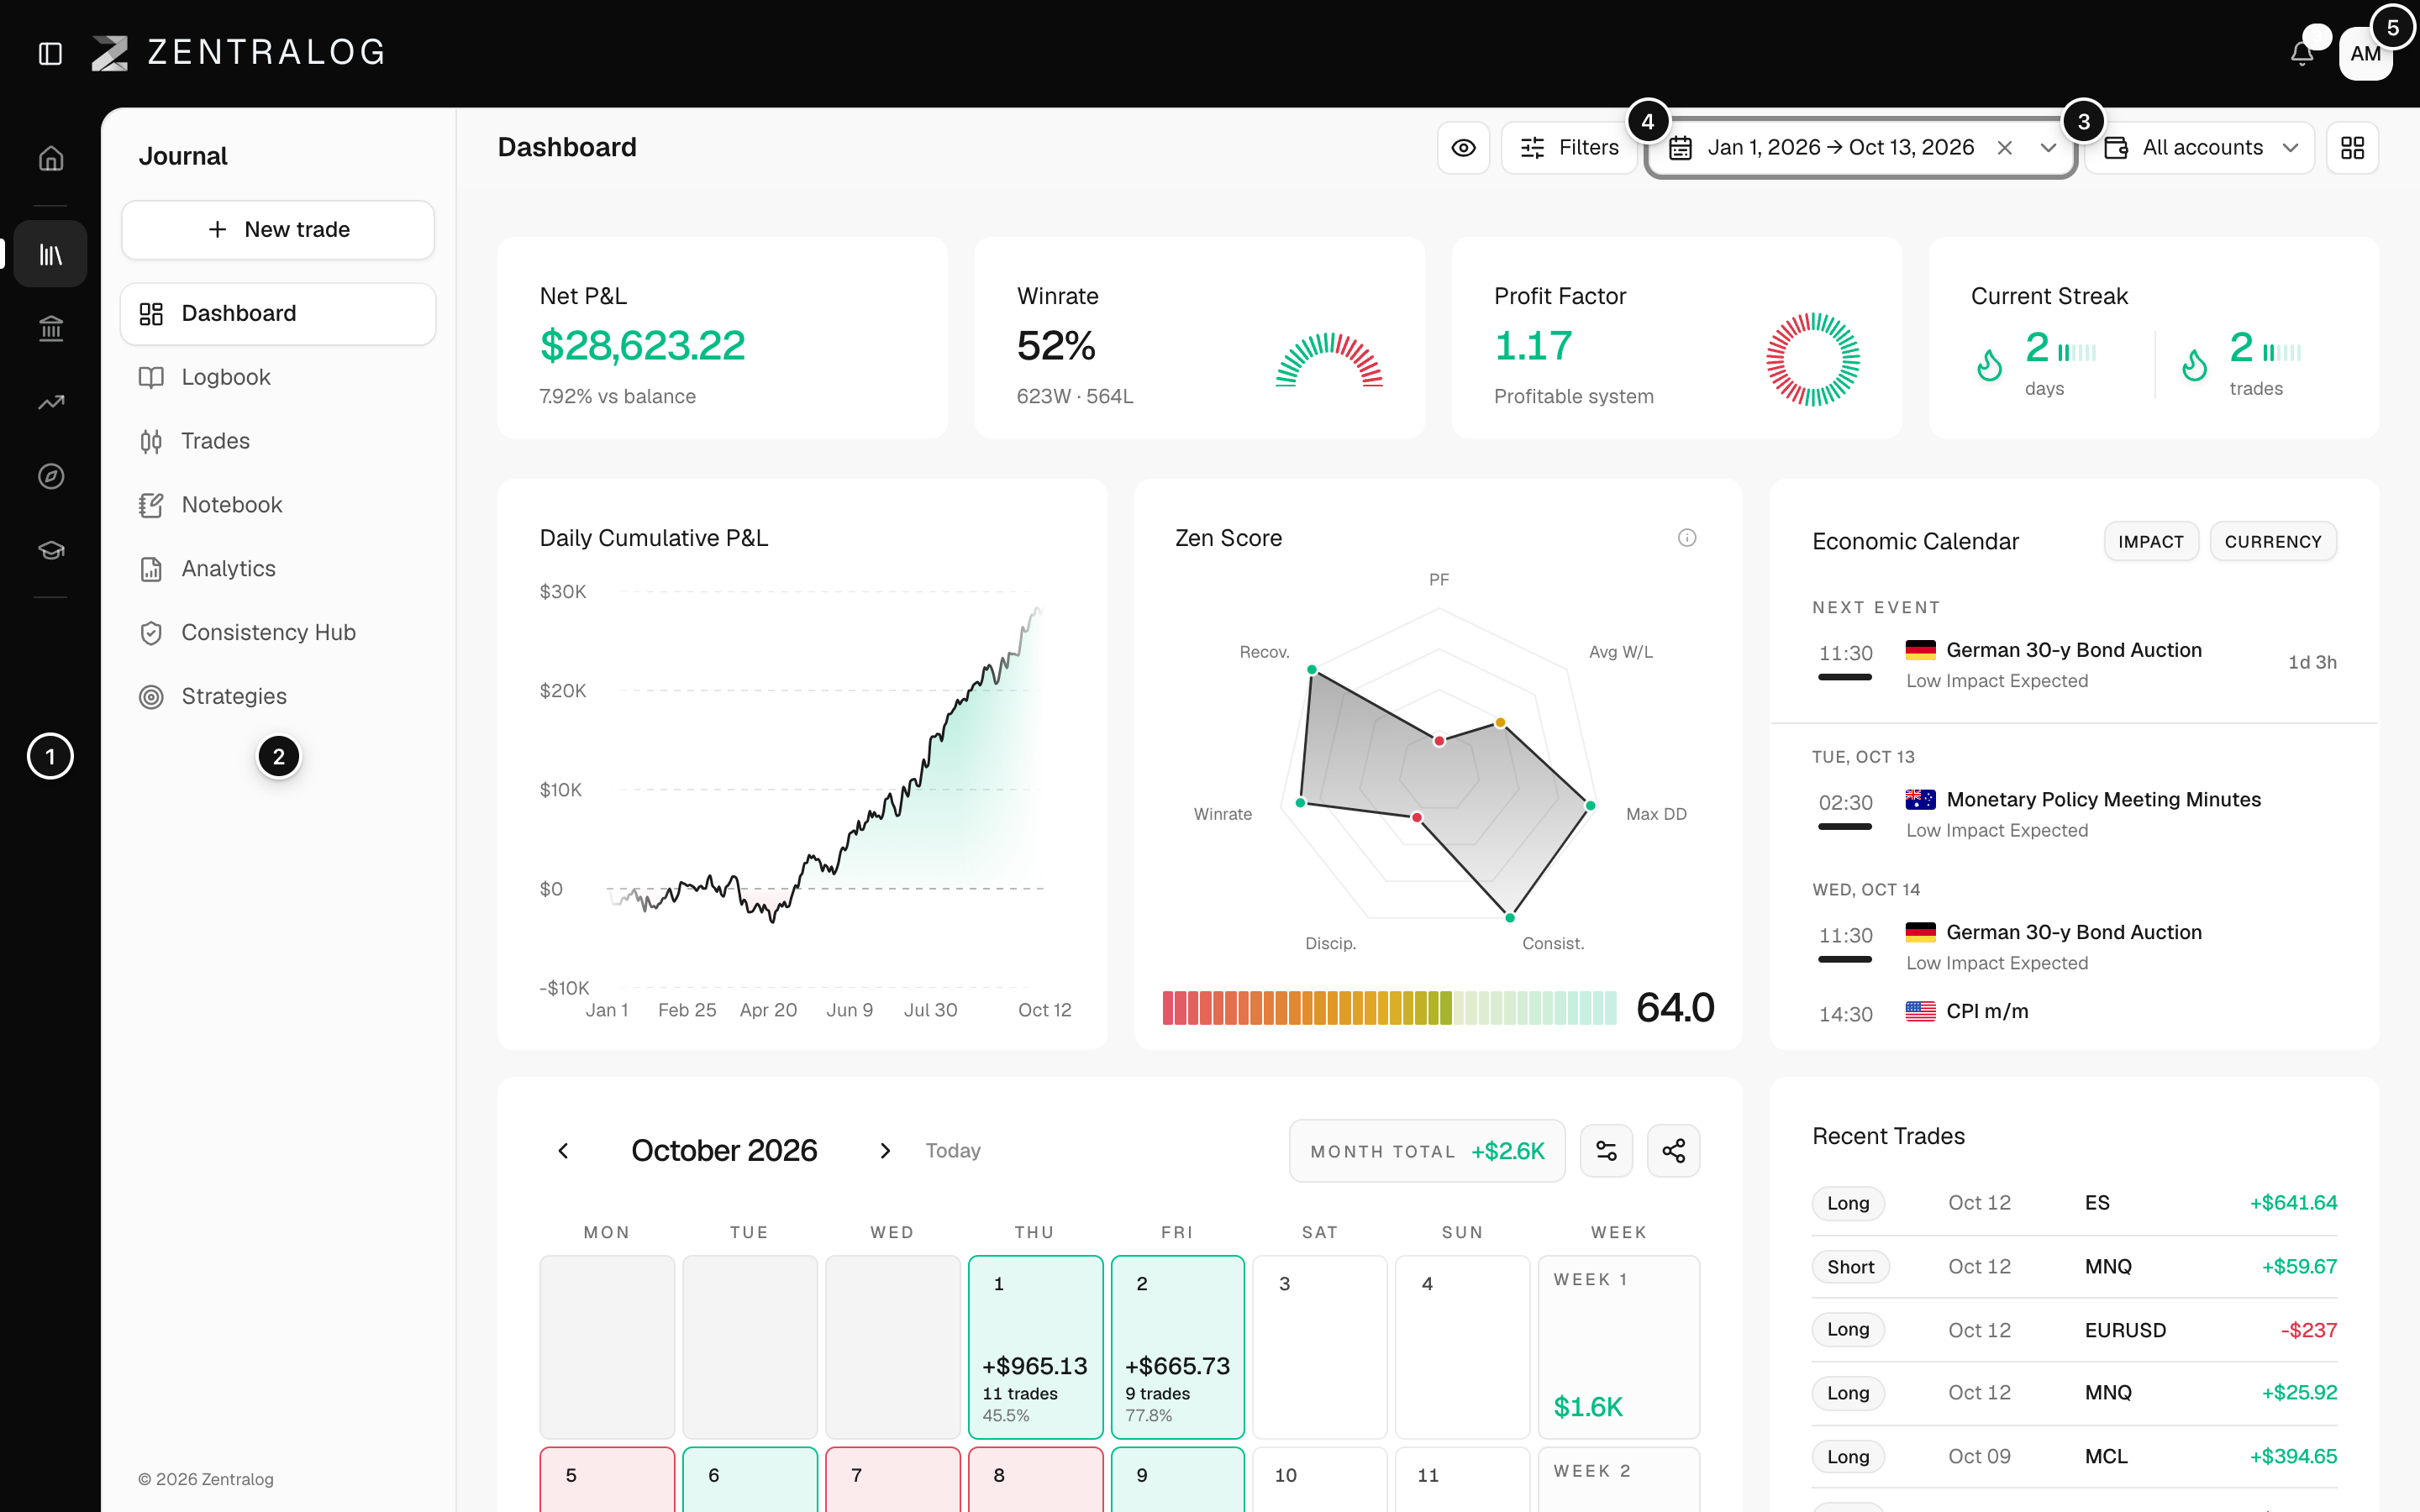Open the Notebook page

point(278,505)
